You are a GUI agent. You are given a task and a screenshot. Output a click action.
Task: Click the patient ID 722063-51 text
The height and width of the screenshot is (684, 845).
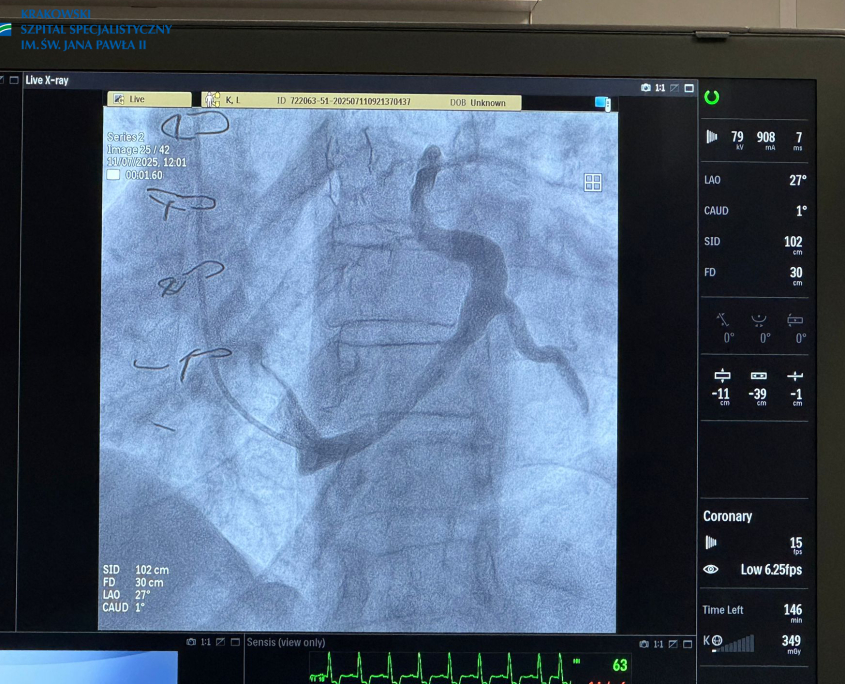pos(343,101)
